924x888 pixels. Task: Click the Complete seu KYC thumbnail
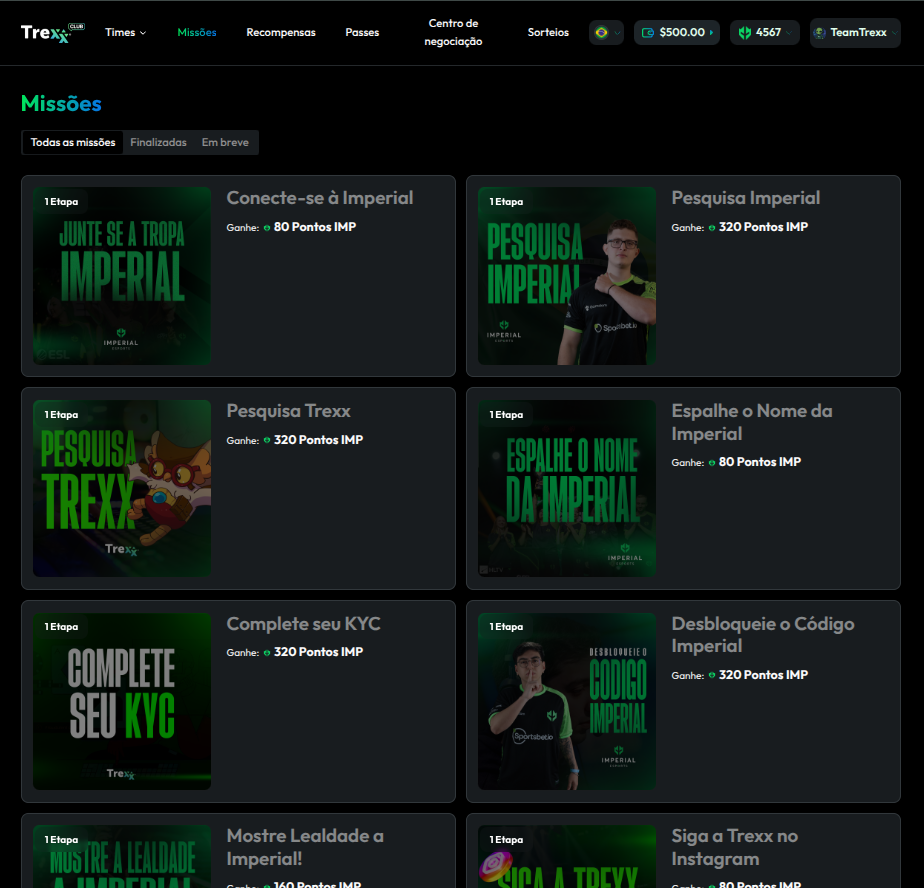[x=122, y=701]
